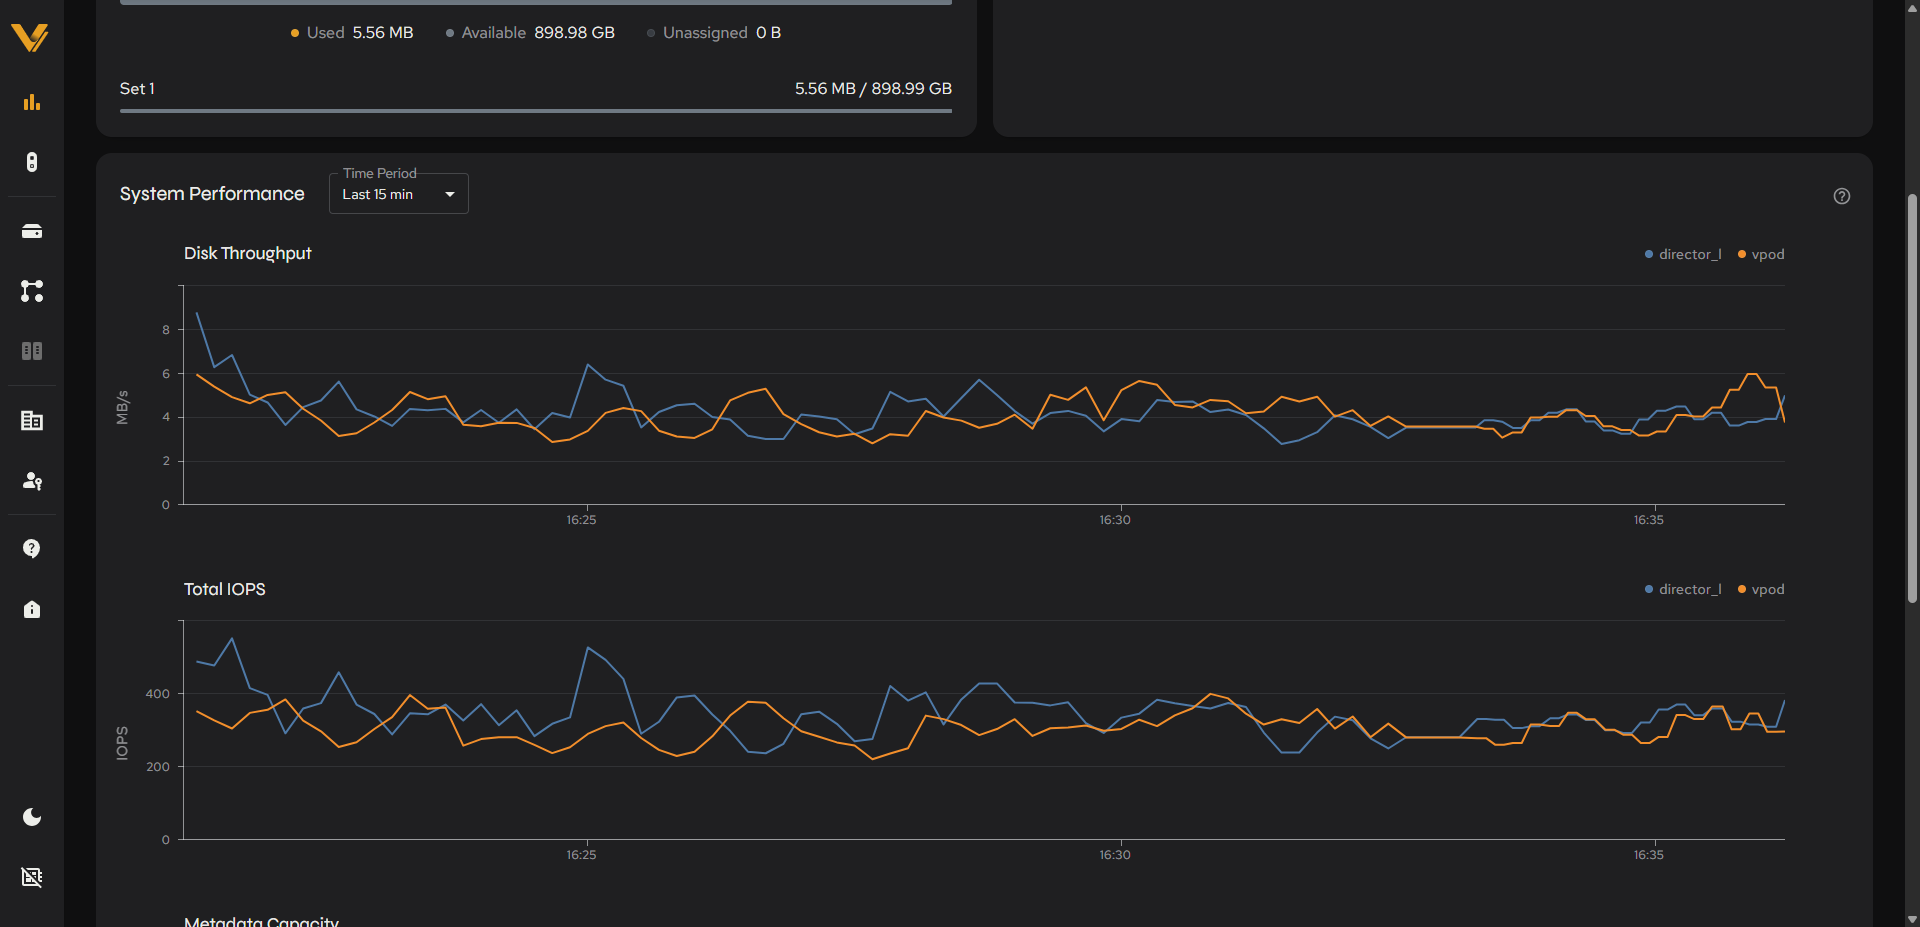
Task: Open the user permissions sidebar icon
Action: [x=32, y=481]
